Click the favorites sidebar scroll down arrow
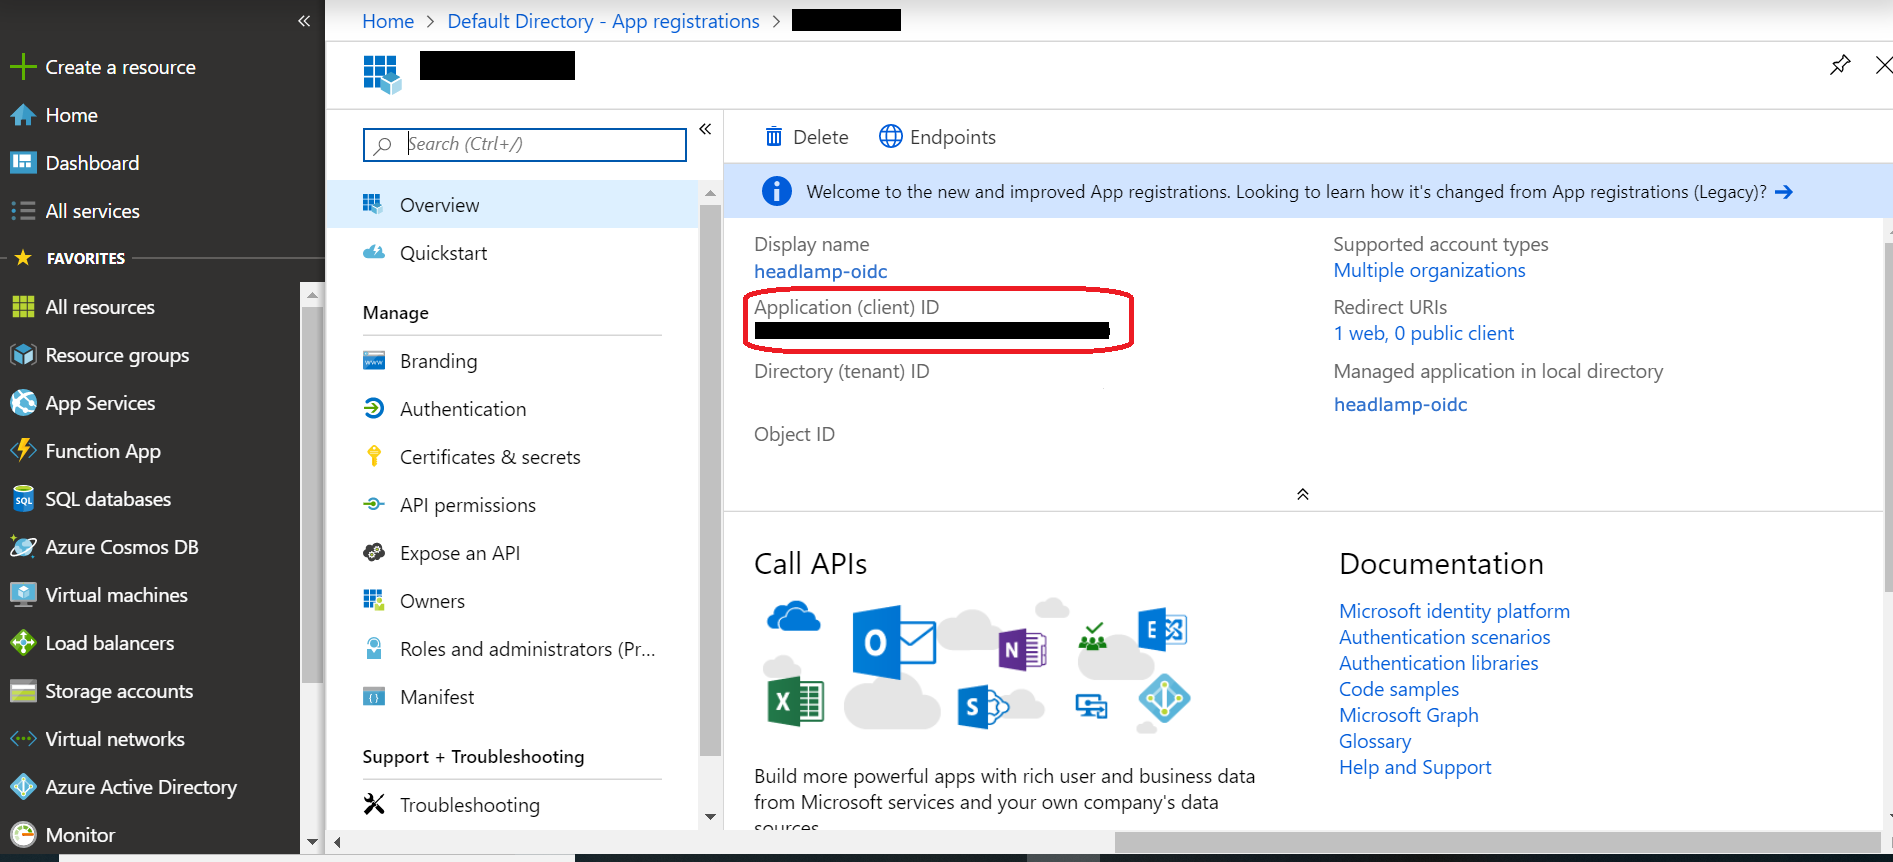 pyautogui.click(x=312, y=842)
